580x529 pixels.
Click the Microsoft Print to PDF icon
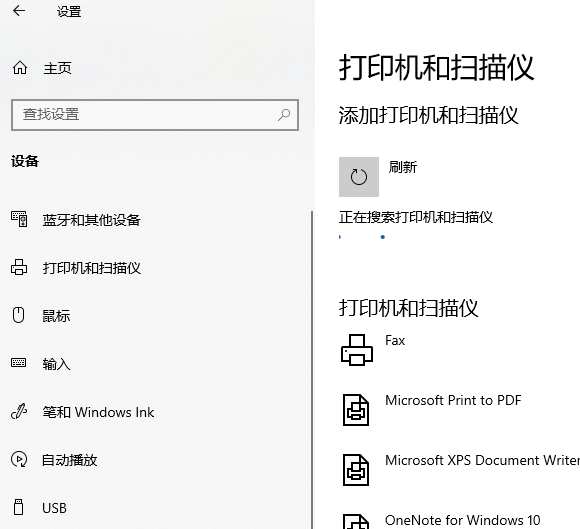(356, 410)
